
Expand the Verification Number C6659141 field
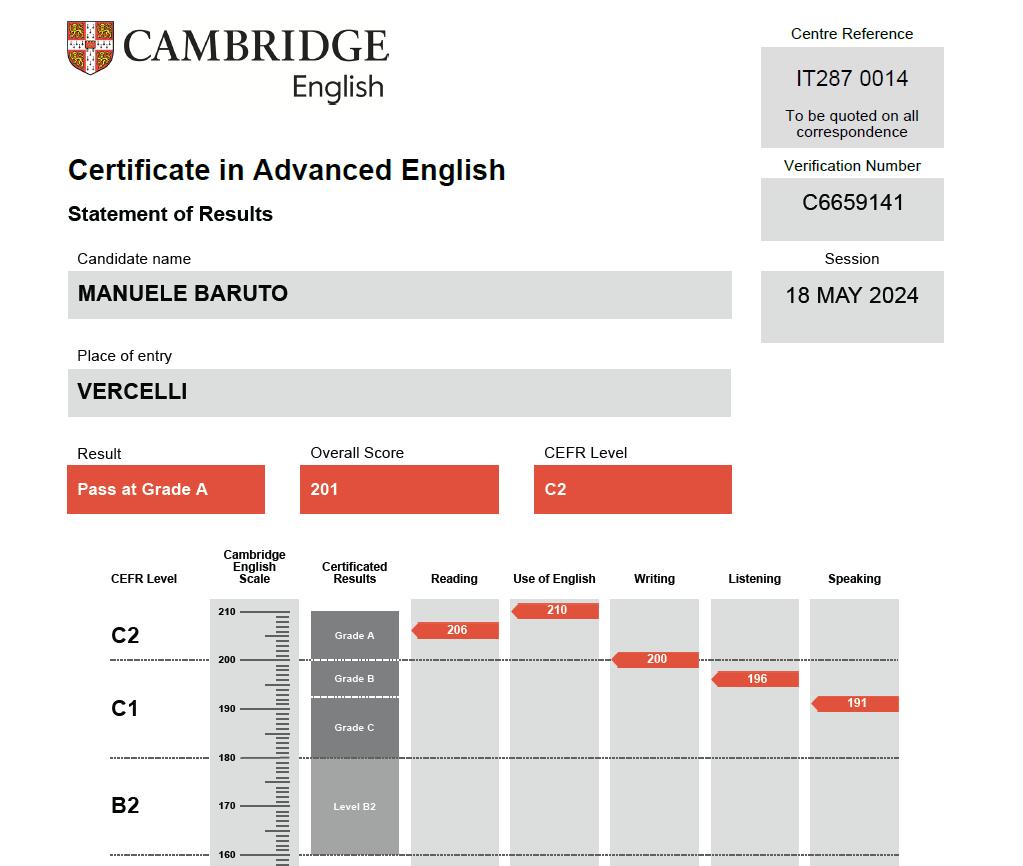[x=851, y=209]
